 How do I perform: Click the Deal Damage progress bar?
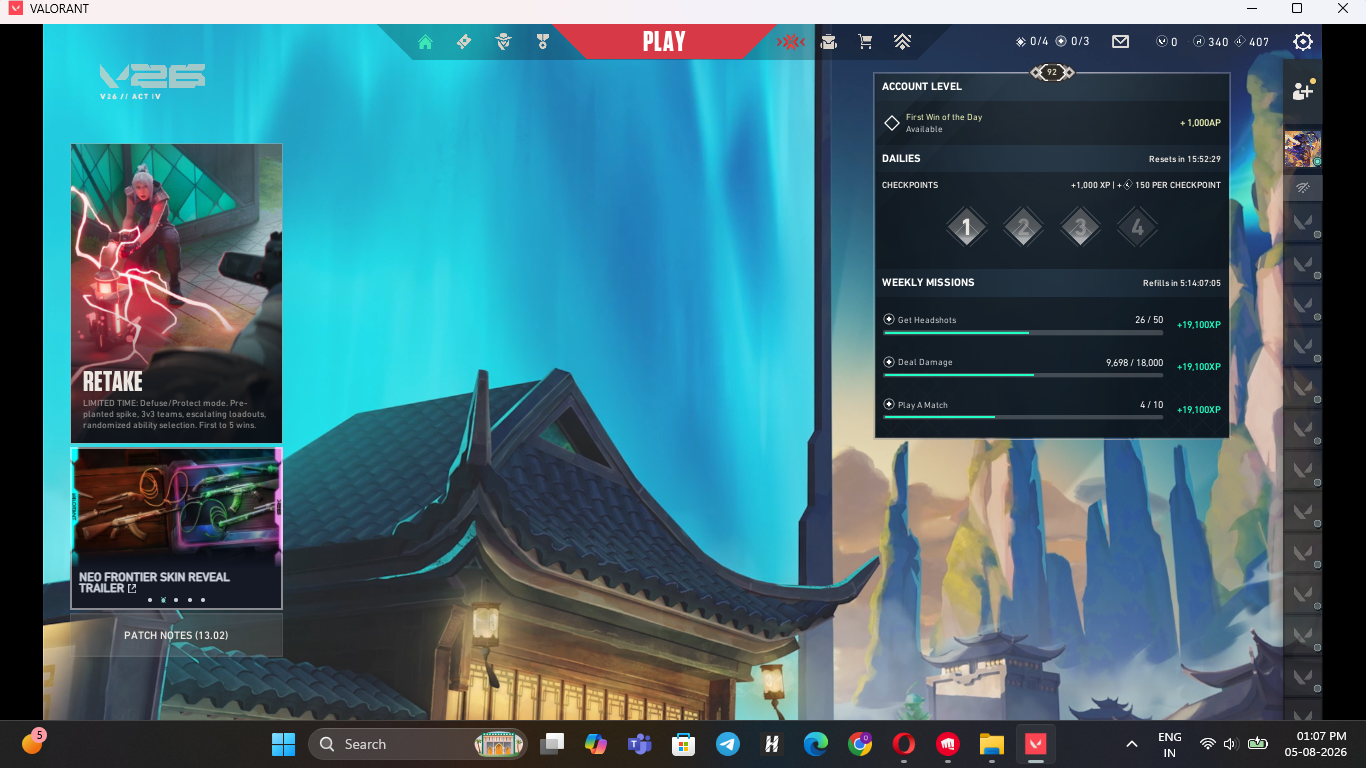(1023, 375)
